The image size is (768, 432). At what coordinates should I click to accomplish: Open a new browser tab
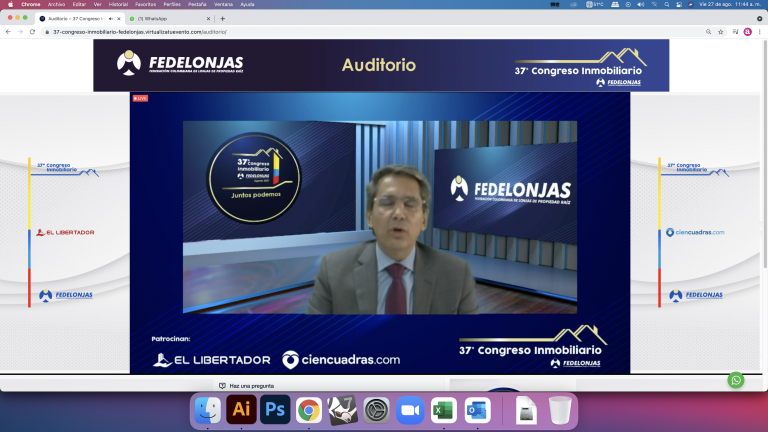coord(222,19)
